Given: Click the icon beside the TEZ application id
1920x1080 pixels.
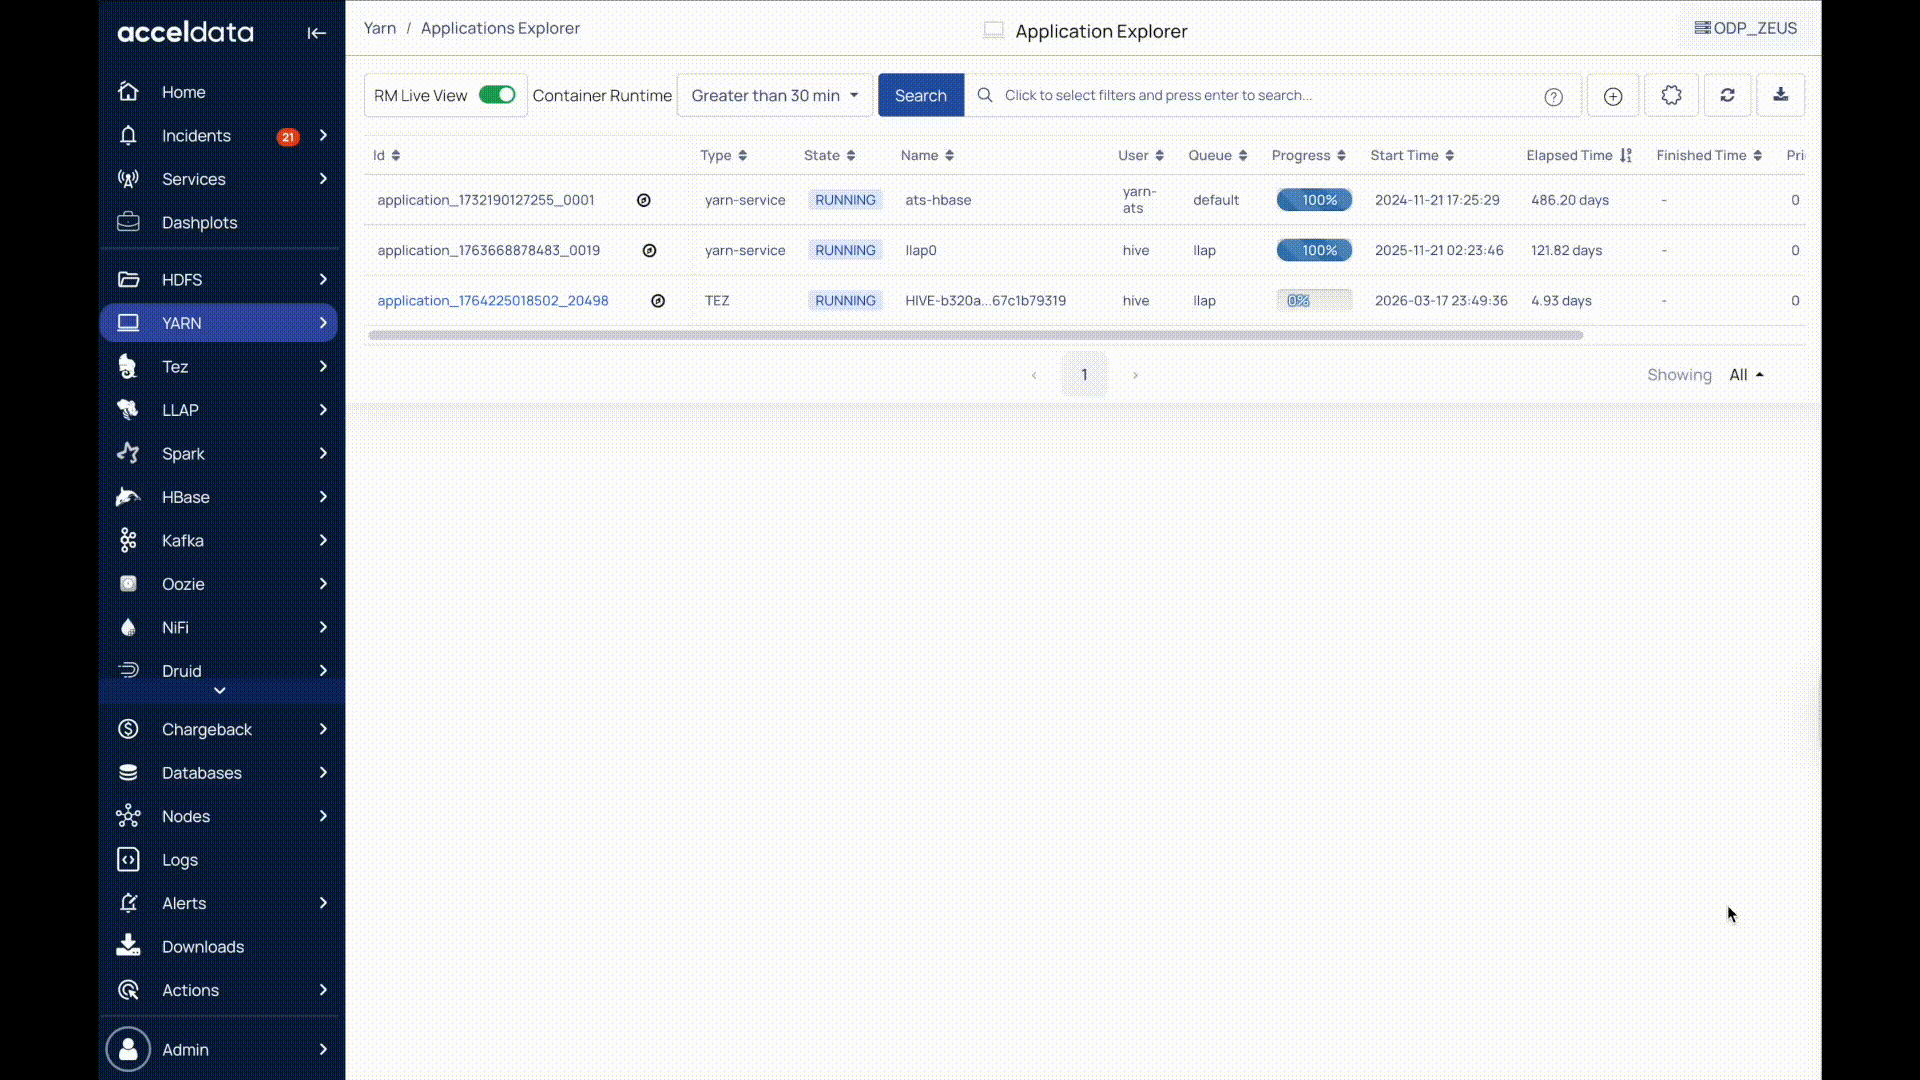Looking at the screenshot, I should tap(658, 301).
